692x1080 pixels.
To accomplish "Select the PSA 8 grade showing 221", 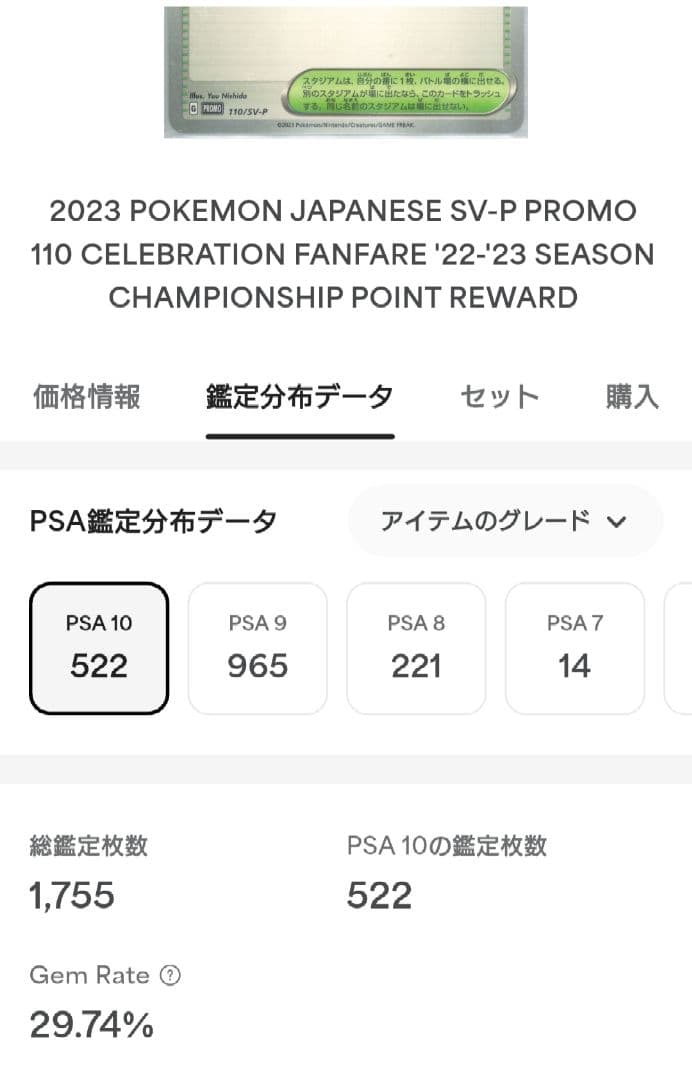I will [x=416, y=648].
